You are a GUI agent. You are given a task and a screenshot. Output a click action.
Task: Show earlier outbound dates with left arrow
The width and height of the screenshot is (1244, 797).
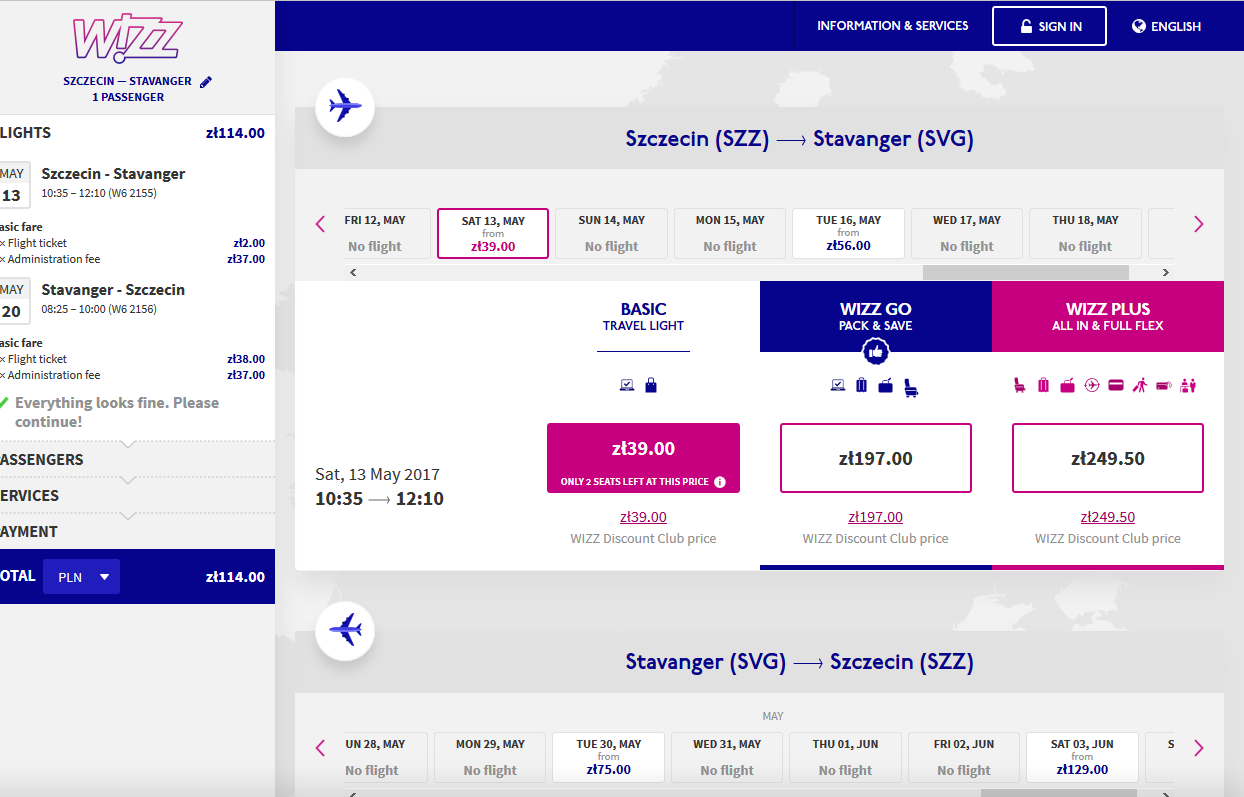pyautogui.click(x=321, y=224)
